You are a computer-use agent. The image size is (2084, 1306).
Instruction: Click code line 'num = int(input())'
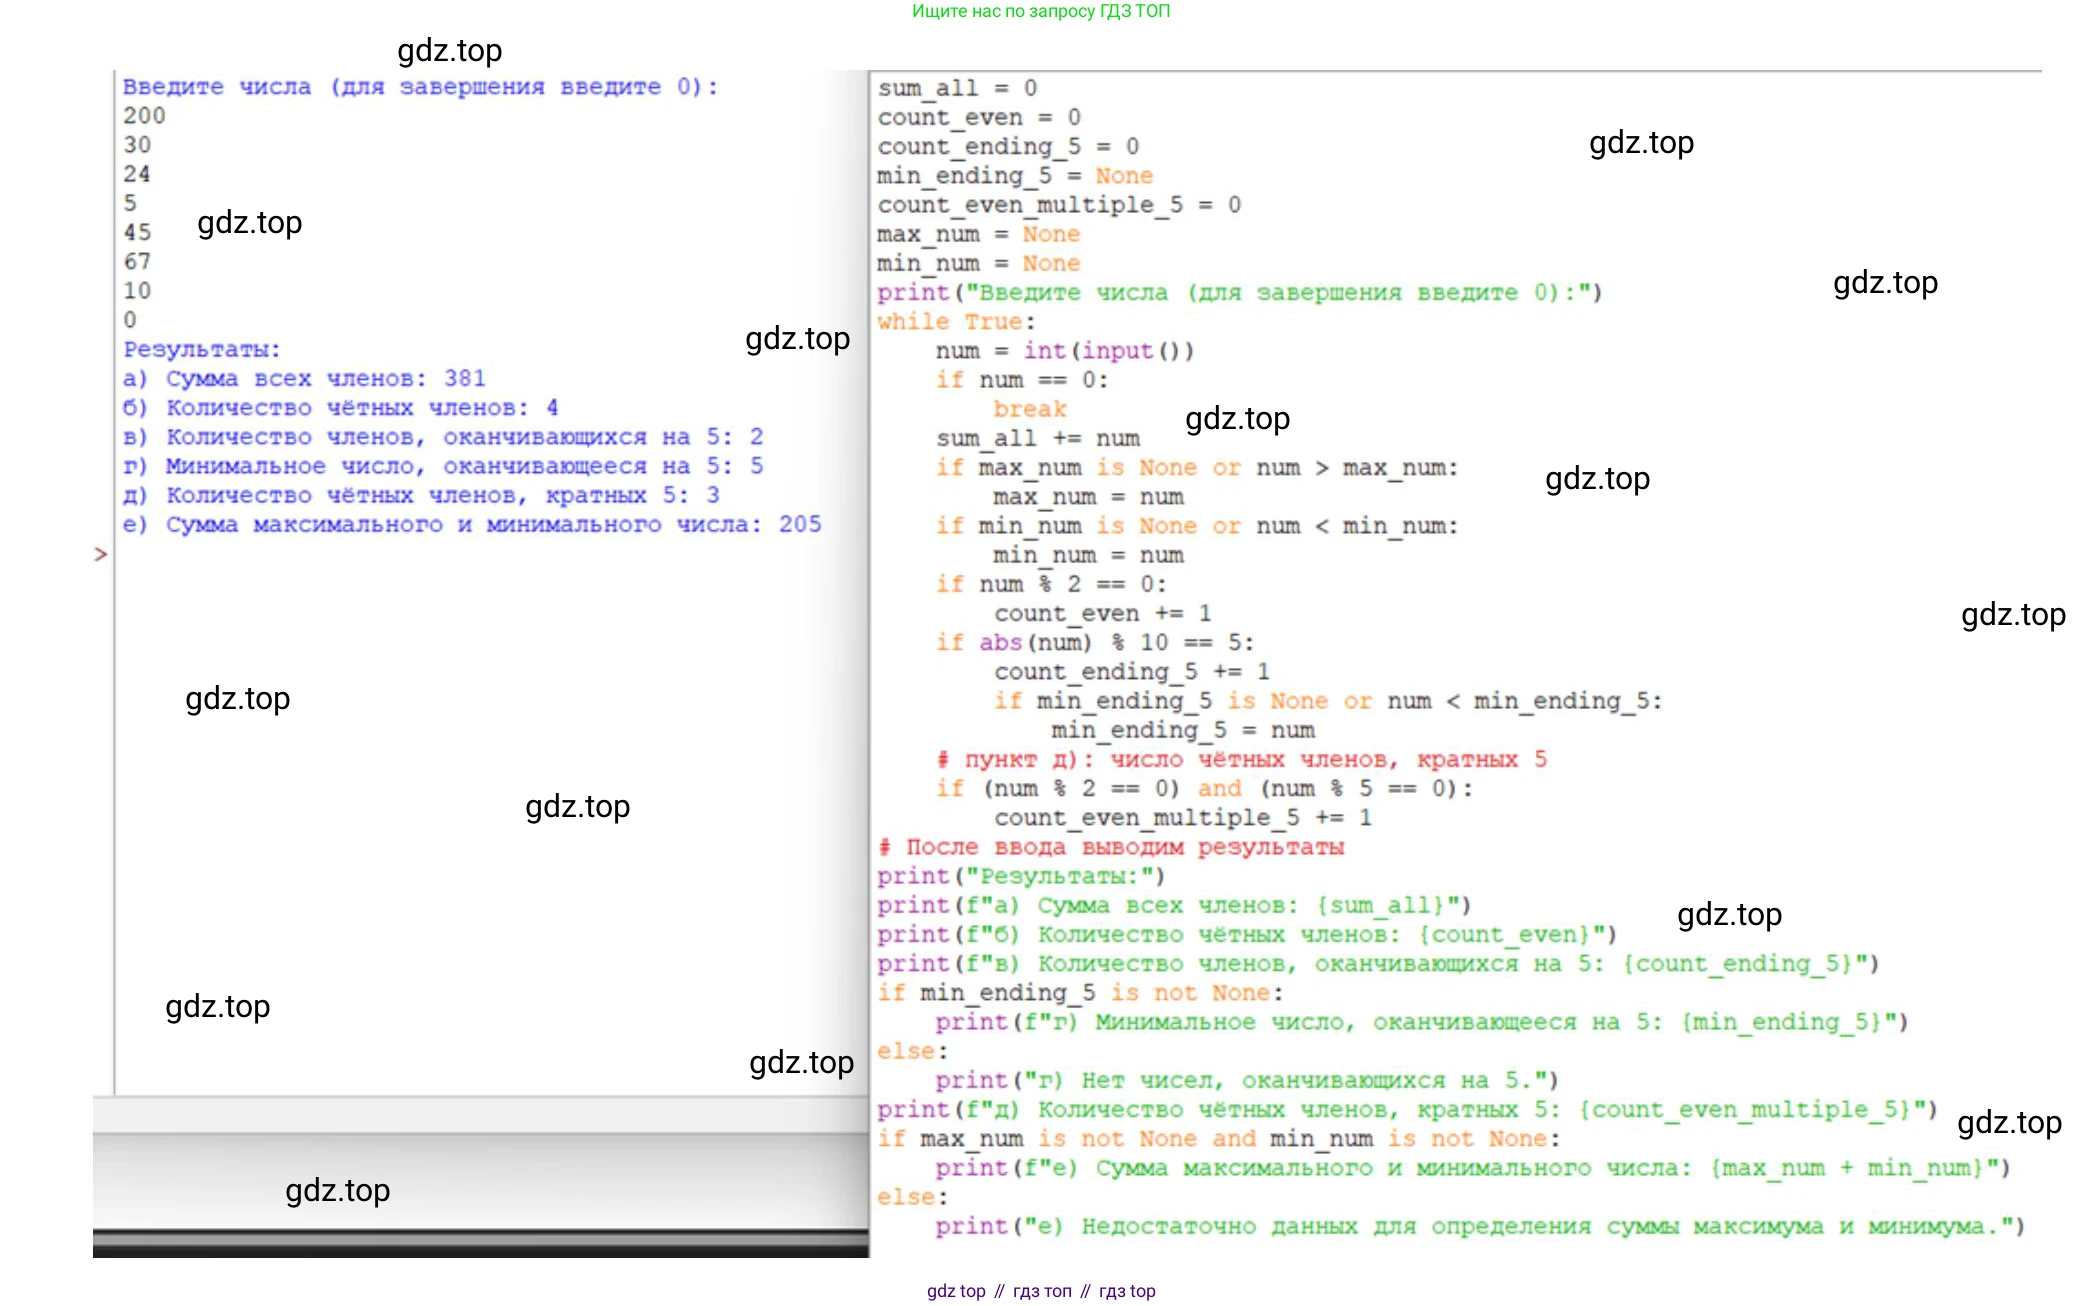(1065, 351)
